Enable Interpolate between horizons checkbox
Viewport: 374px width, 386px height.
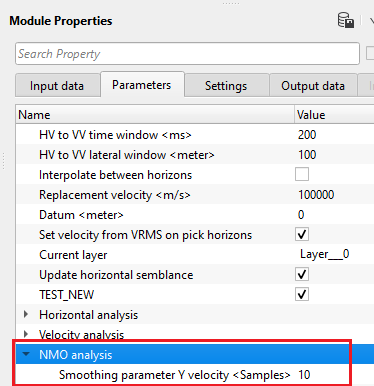[302, 174]
